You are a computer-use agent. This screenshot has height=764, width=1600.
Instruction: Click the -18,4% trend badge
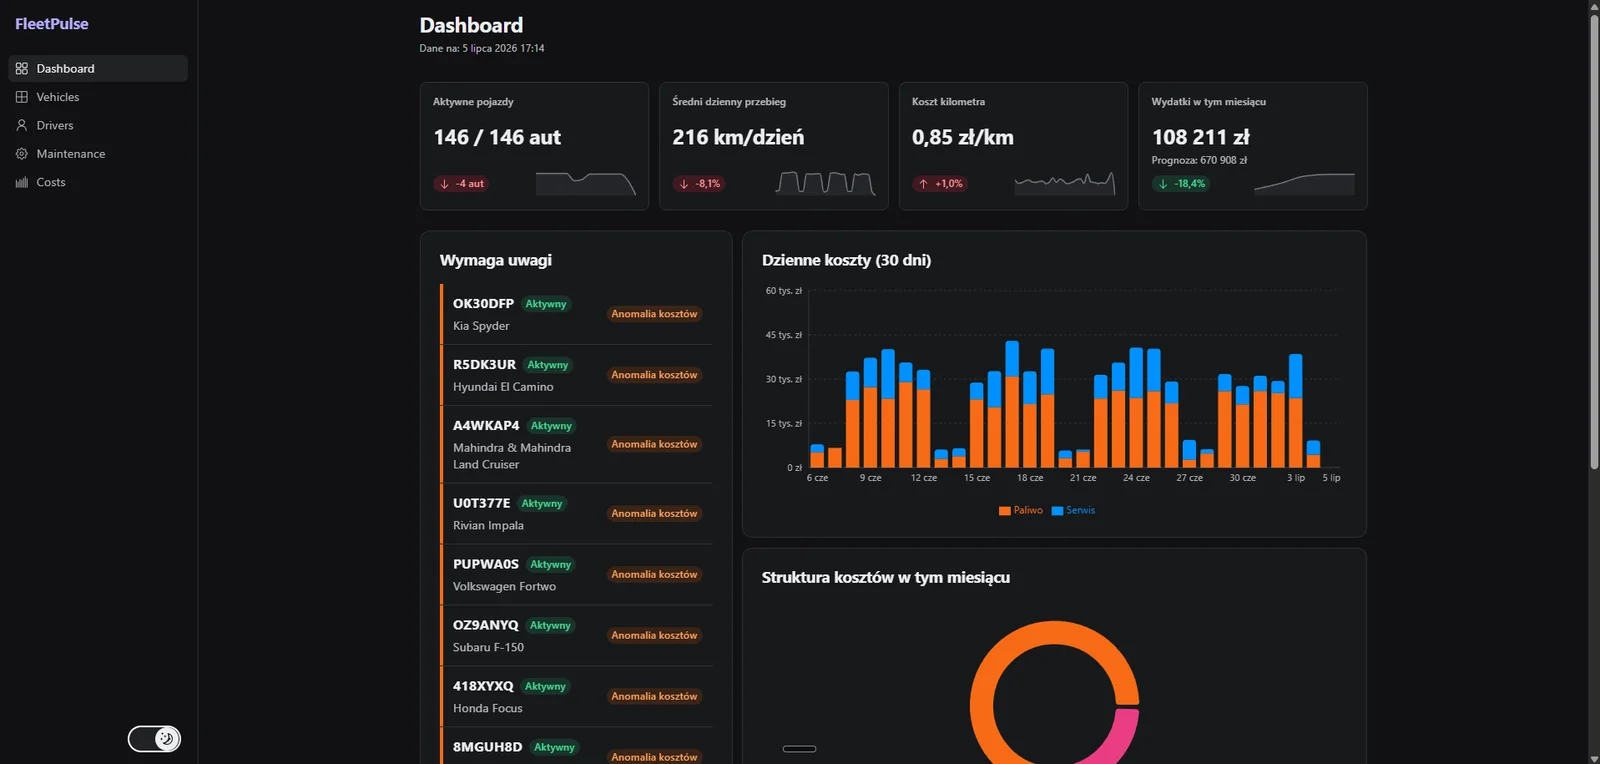tap(1181, 184)
